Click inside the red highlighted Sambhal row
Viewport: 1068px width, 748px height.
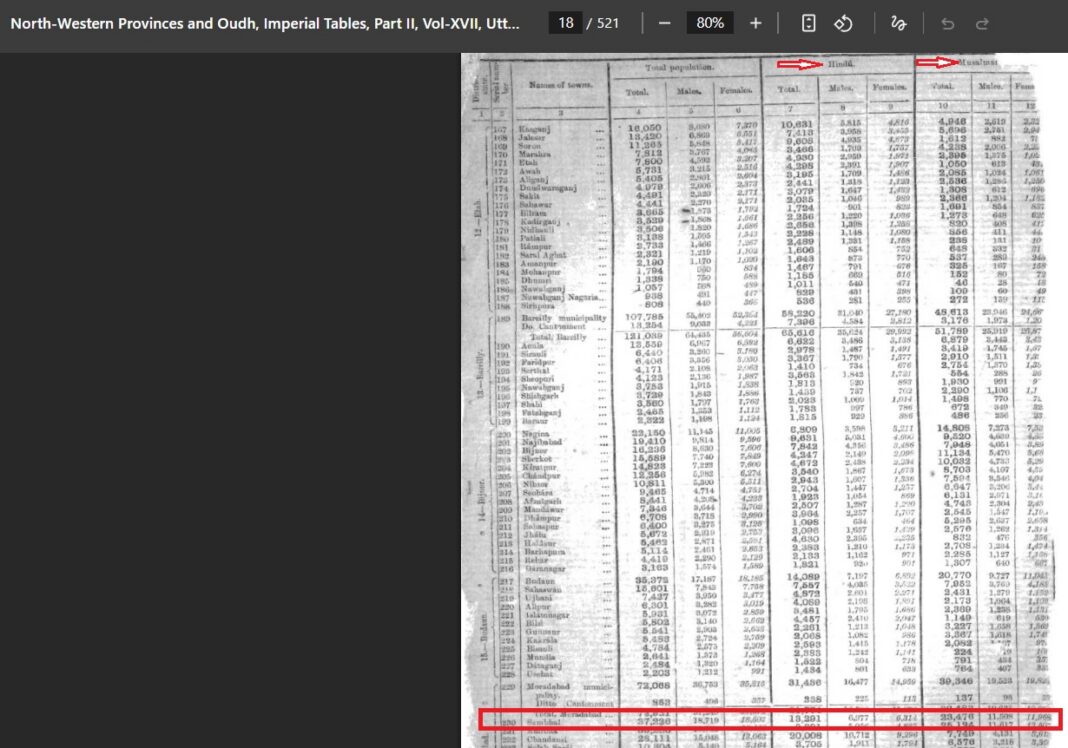click(770, 719)
